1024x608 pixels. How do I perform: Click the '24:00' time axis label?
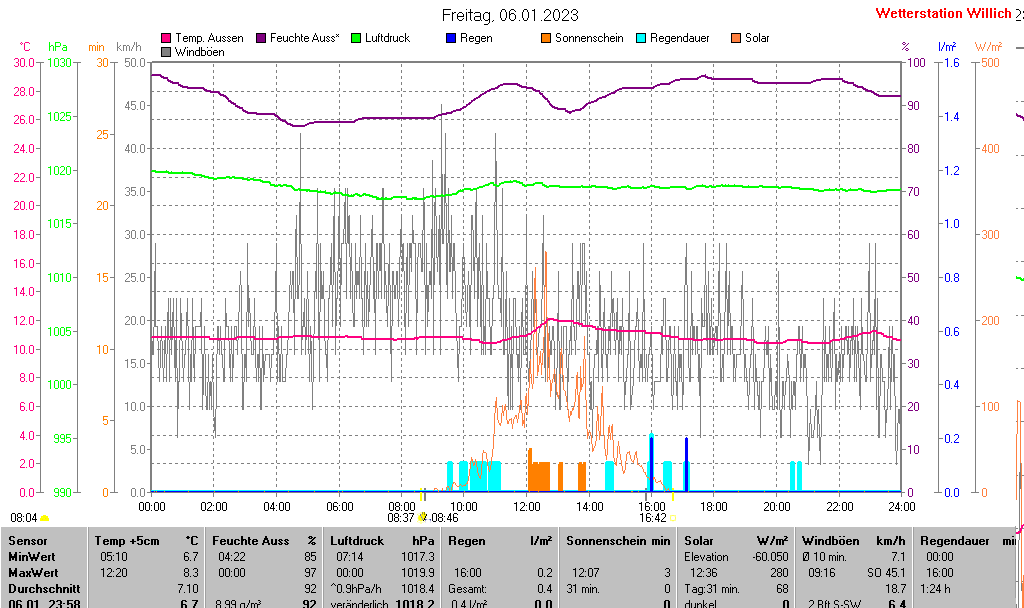click(x=902, y=507)
